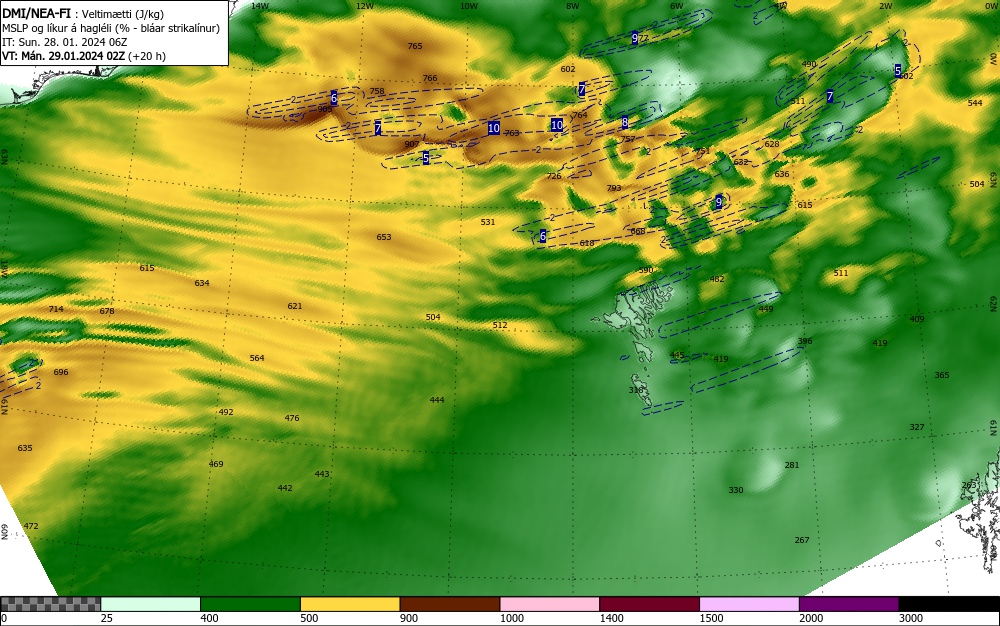Click the 2W longitude label
This screenshot has width=1000, height=626.
coord(885,6)
